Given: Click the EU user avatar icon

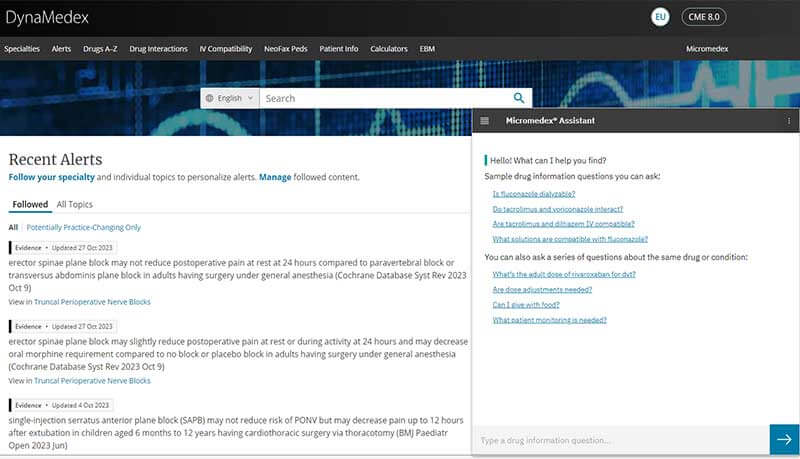Looking at the screenshot, I should tap(659, 17).
